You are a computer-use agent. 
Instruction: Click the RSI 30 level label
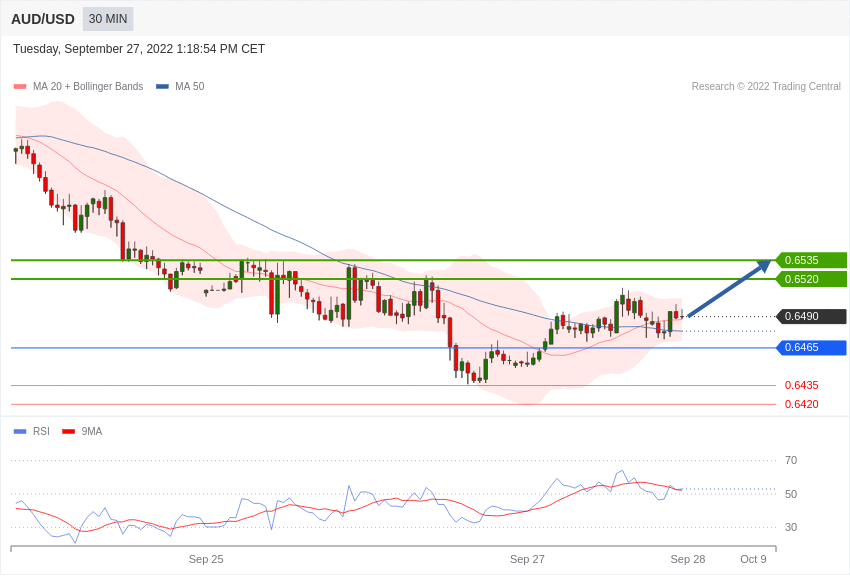click(791, 527)
